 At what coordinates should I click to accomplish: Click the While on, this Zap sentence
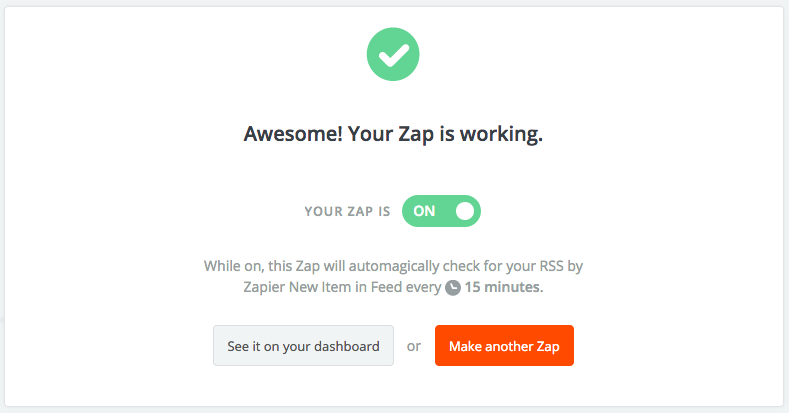(393, 276)
